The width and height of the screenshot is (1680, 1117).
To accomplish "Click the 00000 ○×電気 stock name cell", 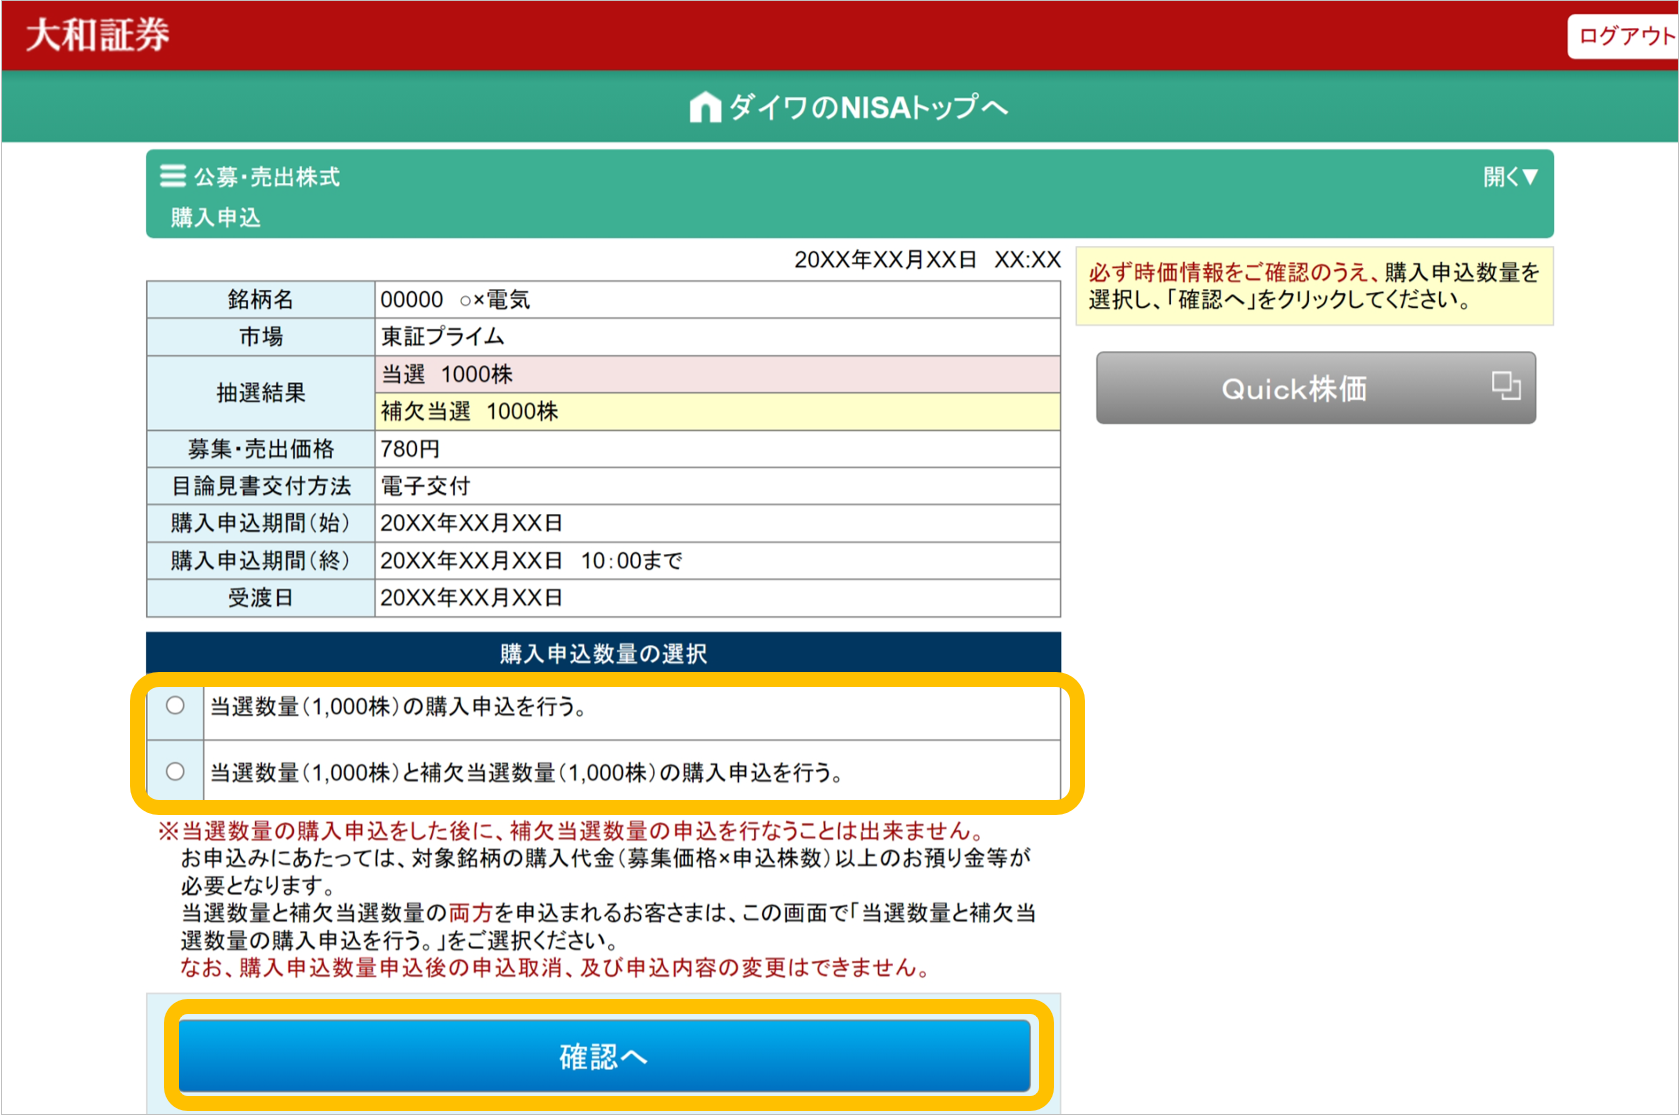I will tap(717, 300).
